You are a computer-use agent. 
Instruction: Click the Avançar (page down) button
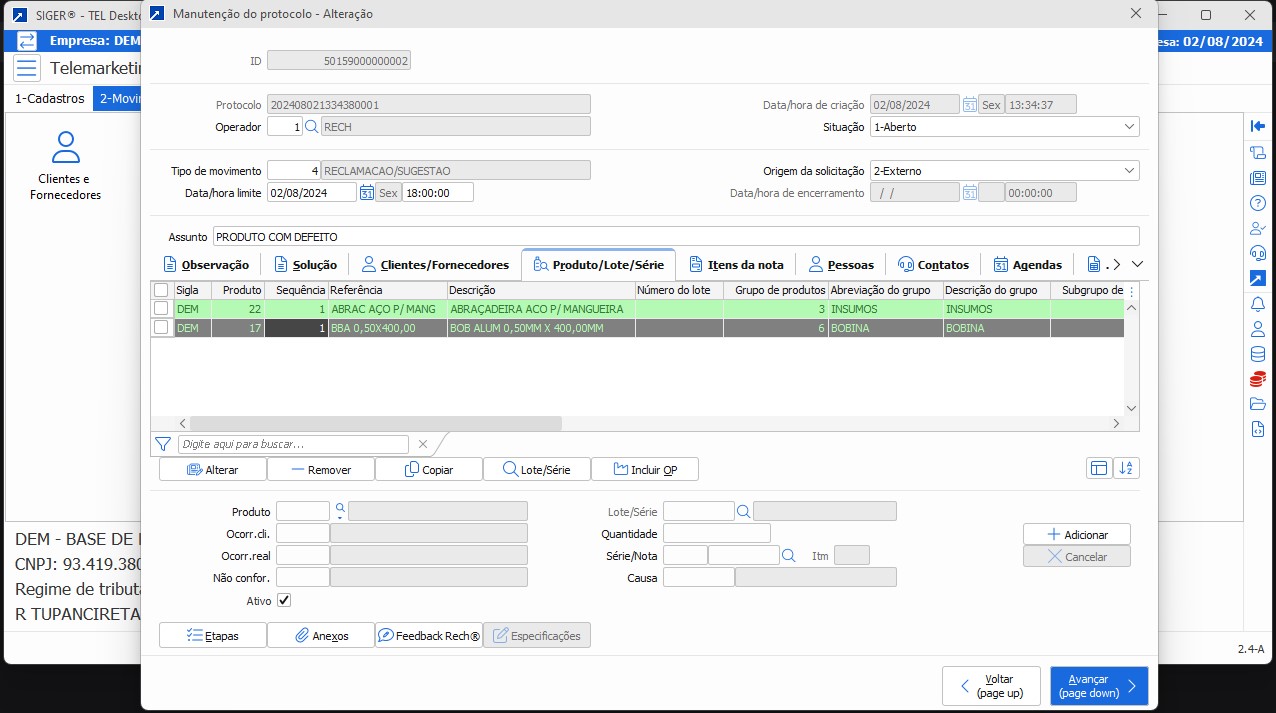(1098, 686)
